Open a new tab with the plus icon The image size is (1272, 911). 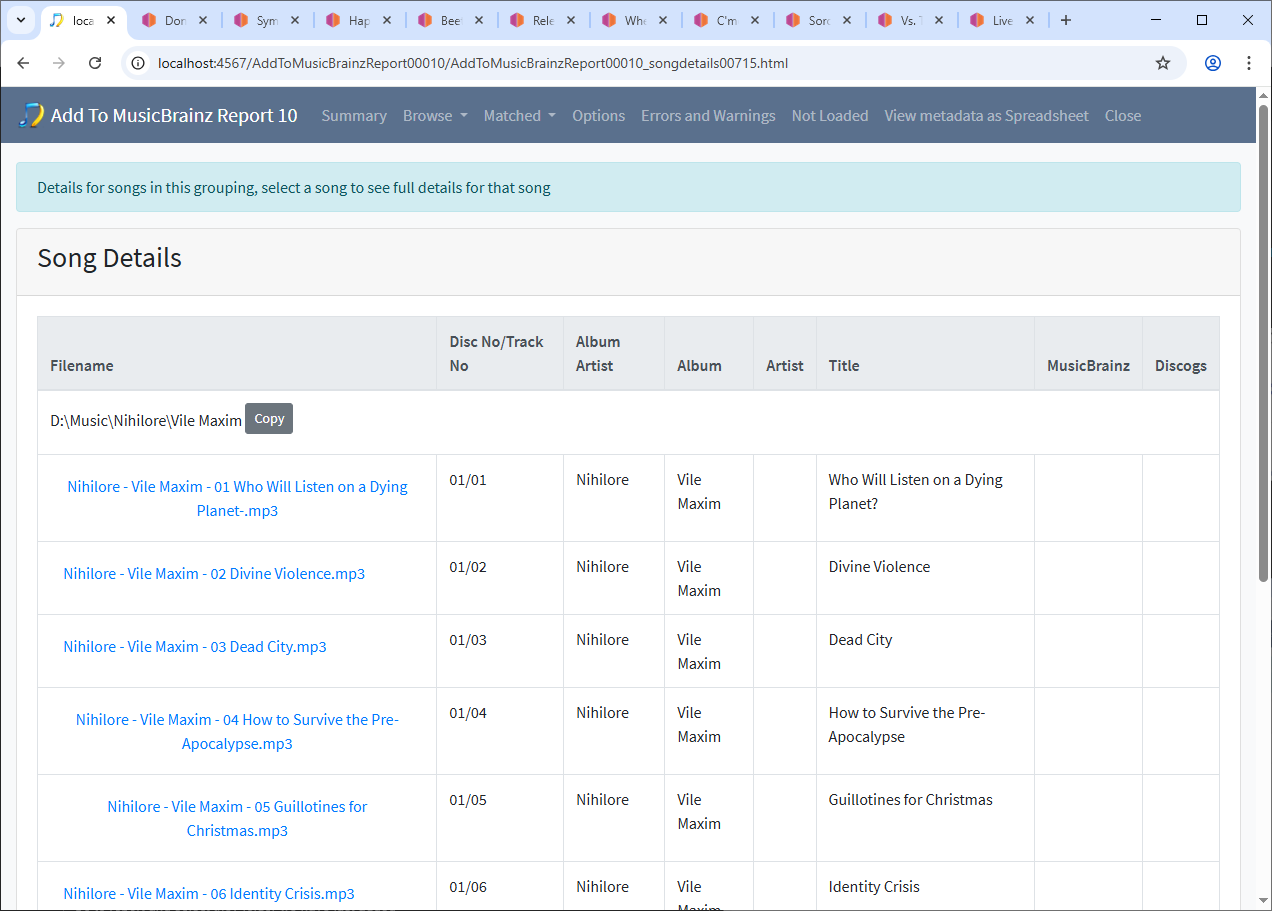(1066, 20)
